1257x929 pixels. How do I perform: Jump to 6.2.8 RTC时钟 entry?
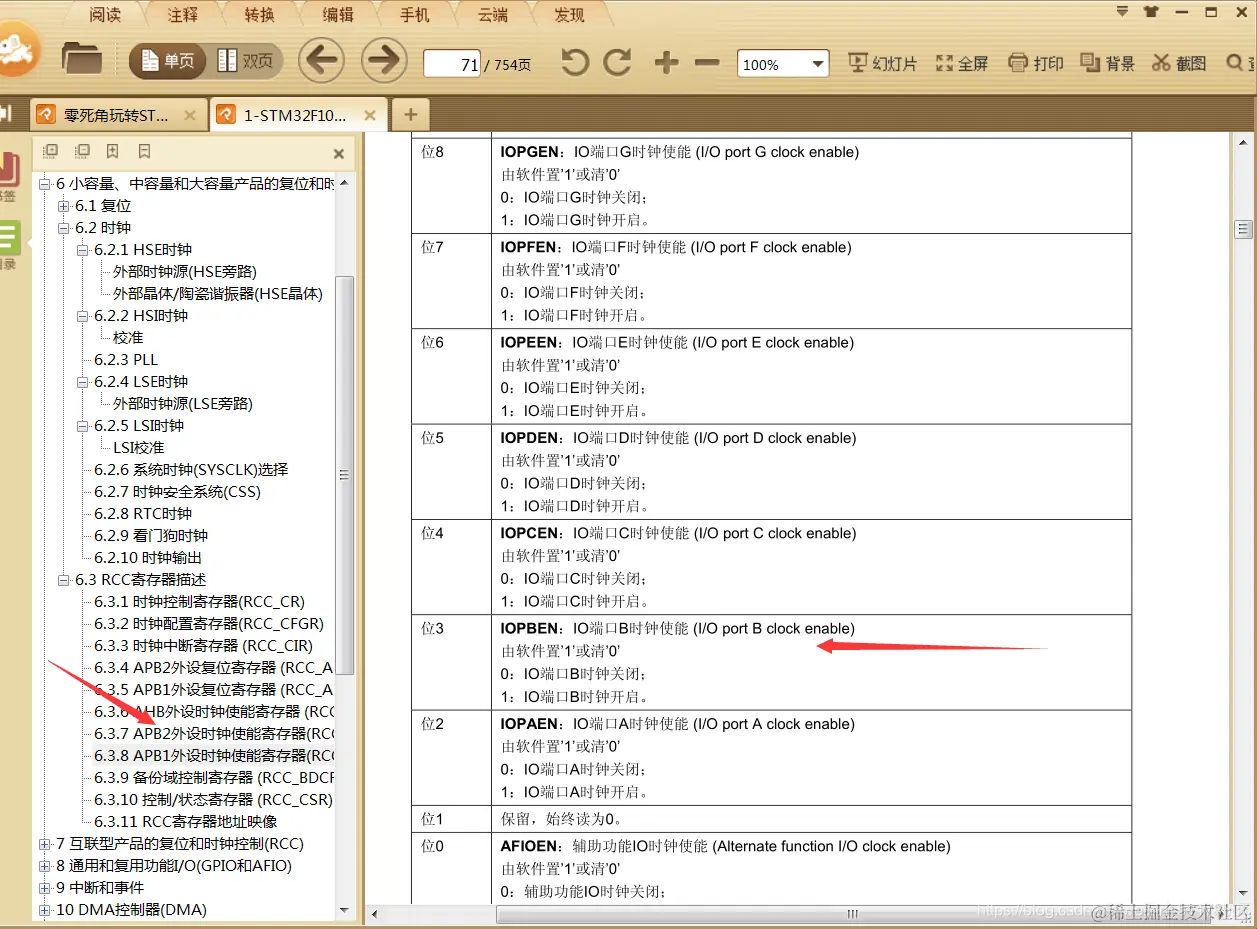(143, 514)
